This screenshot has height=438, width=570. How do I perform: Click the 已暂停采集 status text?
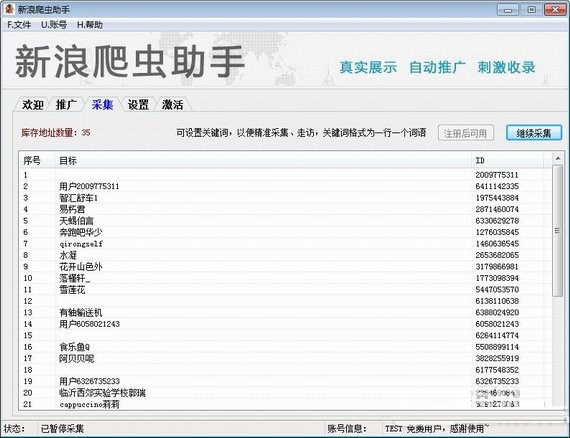(62, 429)
